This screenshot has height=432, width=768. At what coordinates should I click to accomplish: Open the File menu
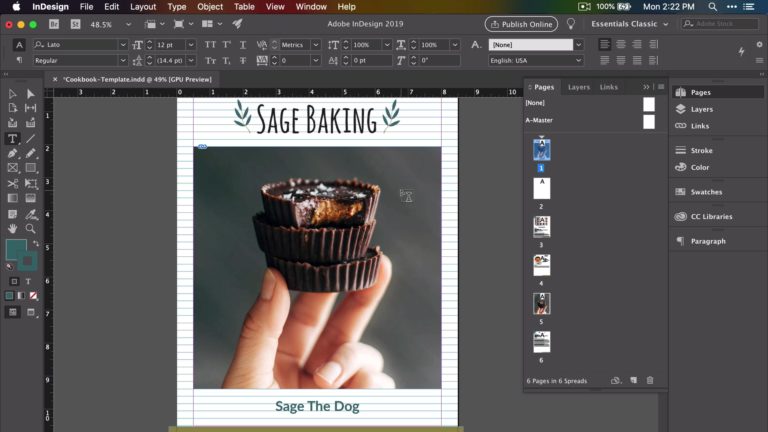[86, 7]
